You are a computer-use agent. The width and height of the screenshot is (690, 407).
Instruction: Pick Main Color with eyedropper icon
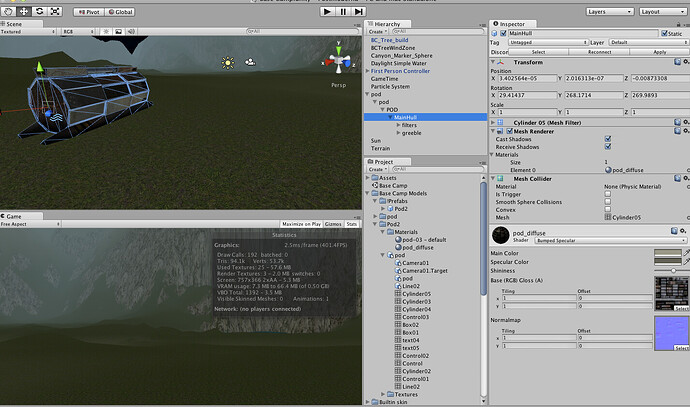click(686, 253)
